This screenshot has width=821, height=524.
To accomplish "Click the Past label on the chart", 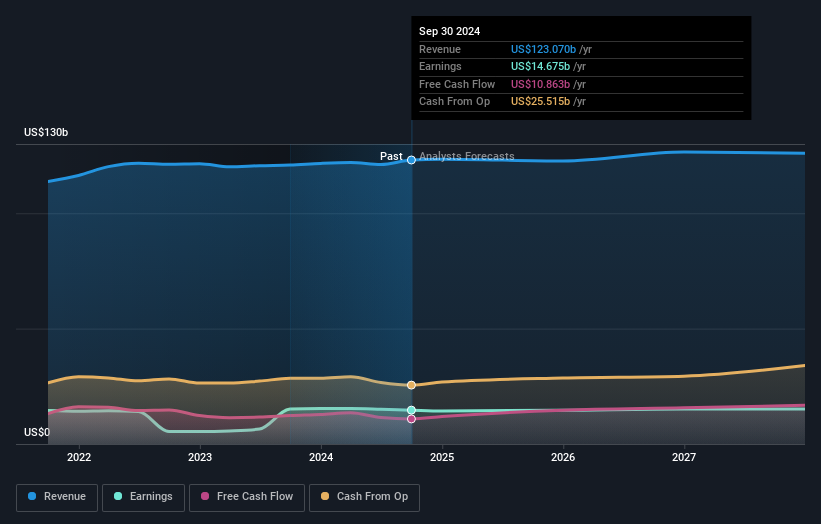I will [391, 157].
